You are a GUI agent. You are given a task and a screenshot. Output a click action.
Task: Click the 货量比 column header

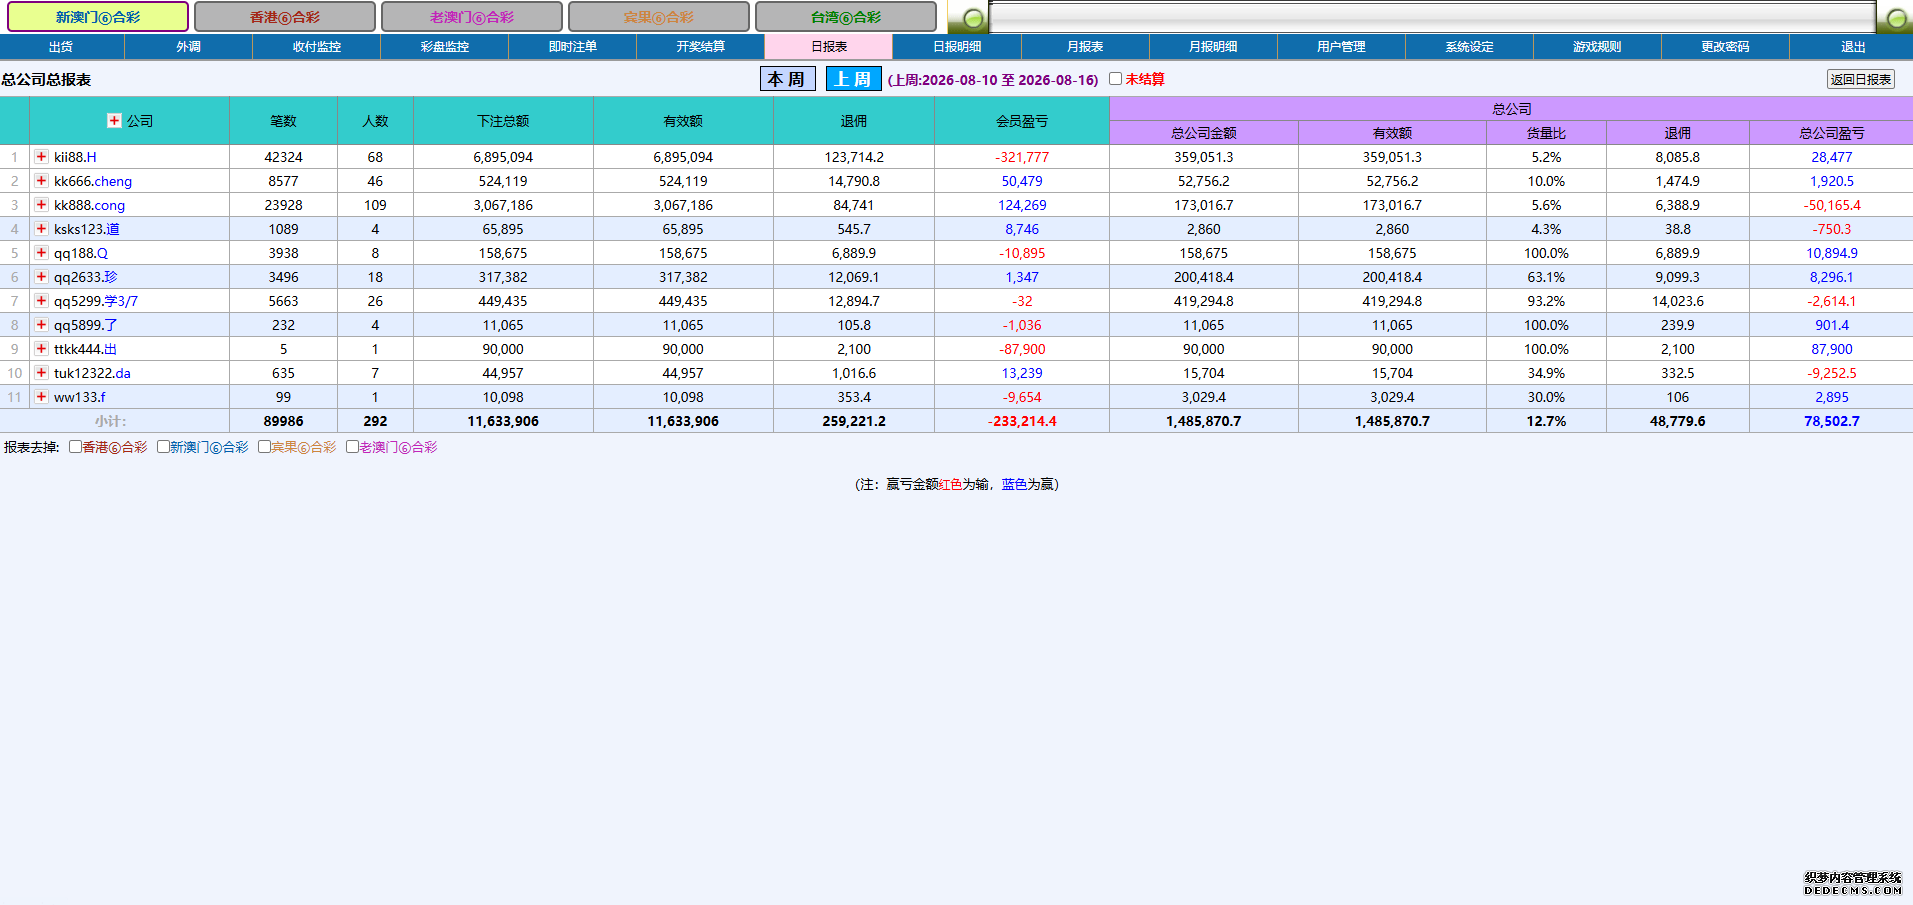tap(1546, 133)
